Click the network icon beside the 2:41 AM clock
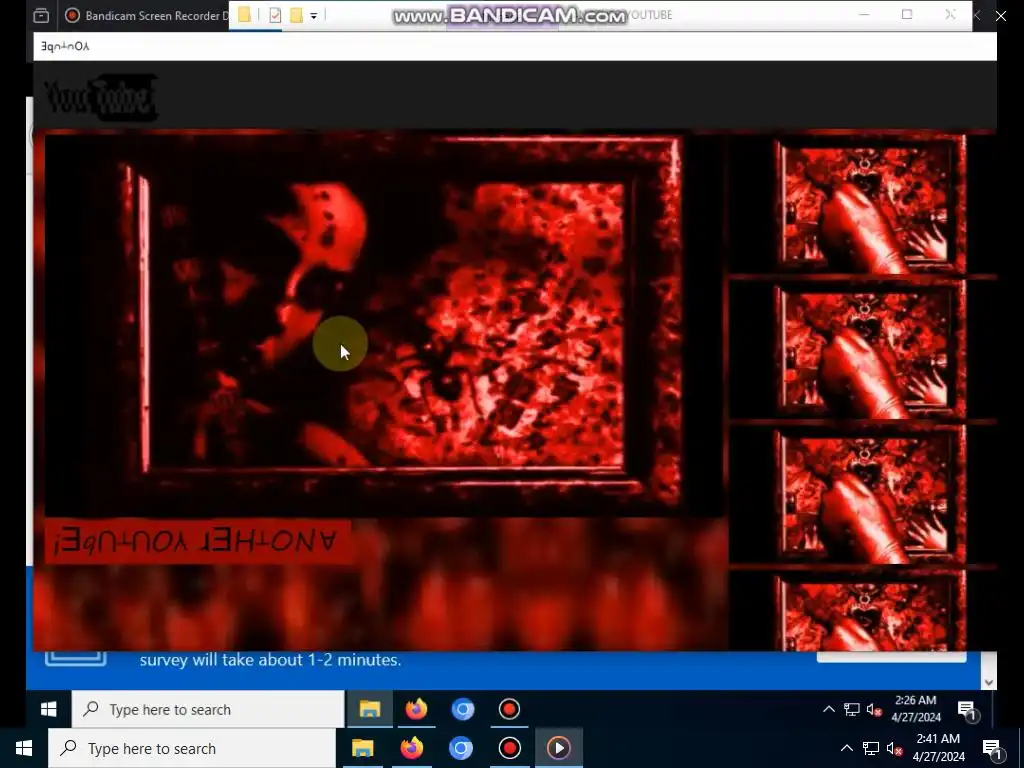Screen dimensions: 1024x768 (x=871, y=748)
